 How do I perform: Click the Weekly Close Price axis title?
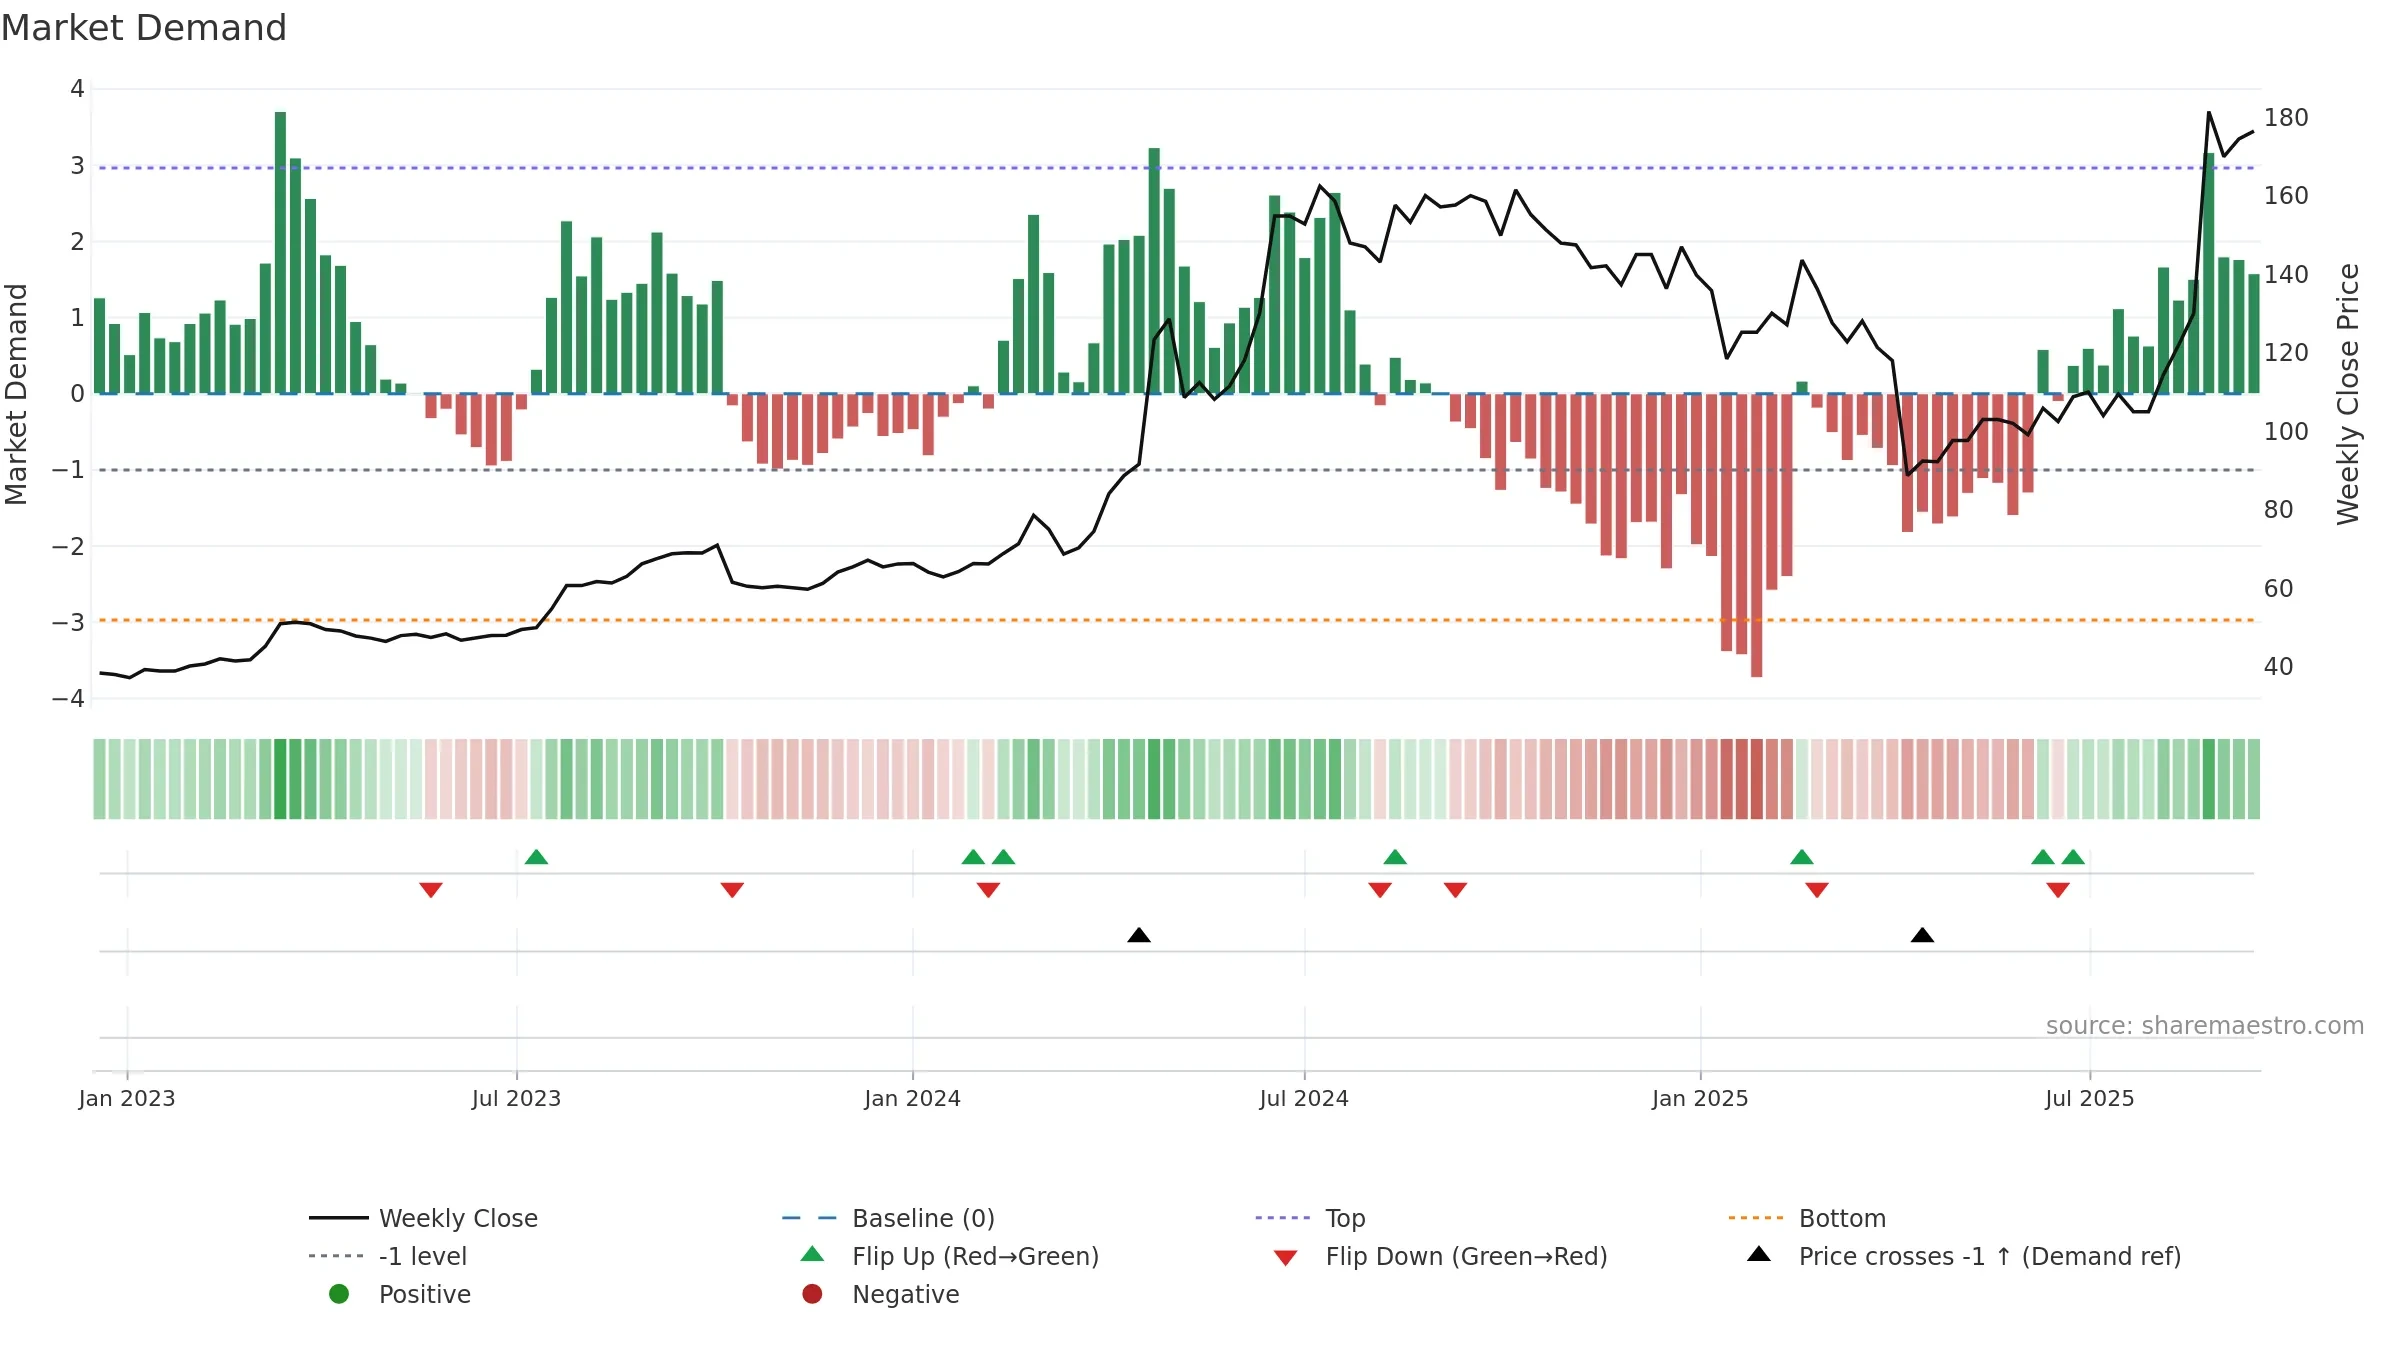[x=2348, y=394]
